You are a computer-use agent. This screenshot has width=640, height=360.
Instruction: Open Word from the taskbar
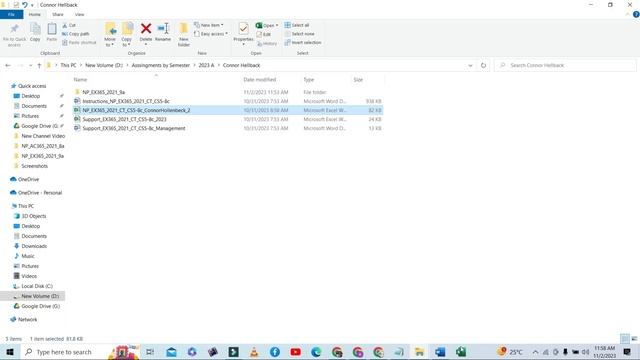tap(440, 352)
